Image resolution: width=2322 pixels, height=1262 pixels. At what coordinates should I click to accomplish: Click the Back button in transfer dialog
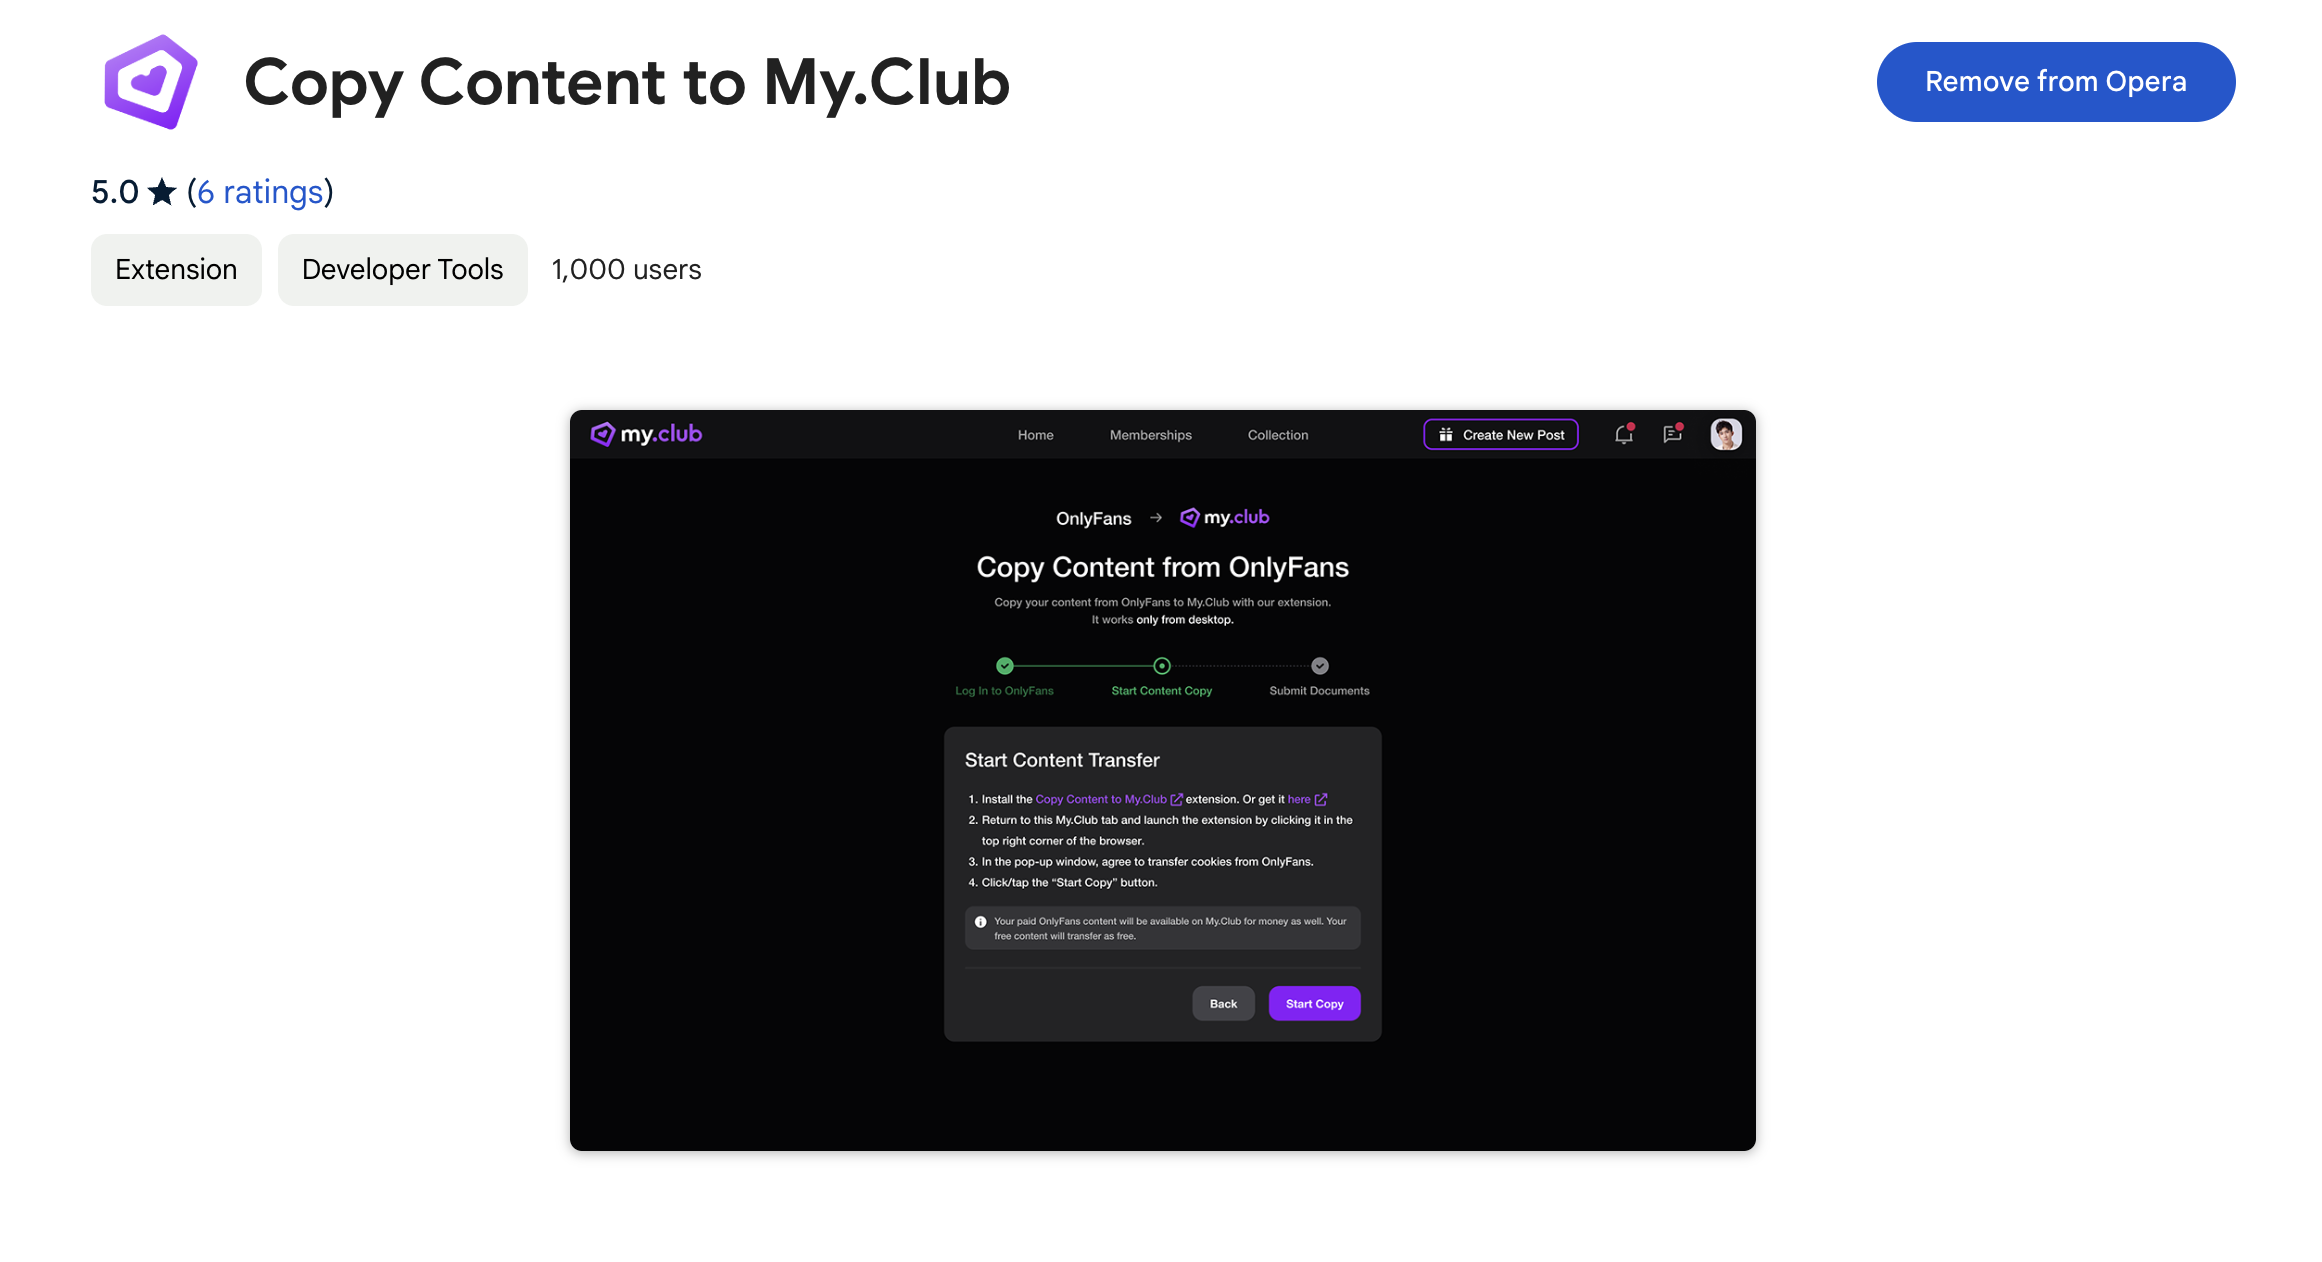tap(1225, 1002)
